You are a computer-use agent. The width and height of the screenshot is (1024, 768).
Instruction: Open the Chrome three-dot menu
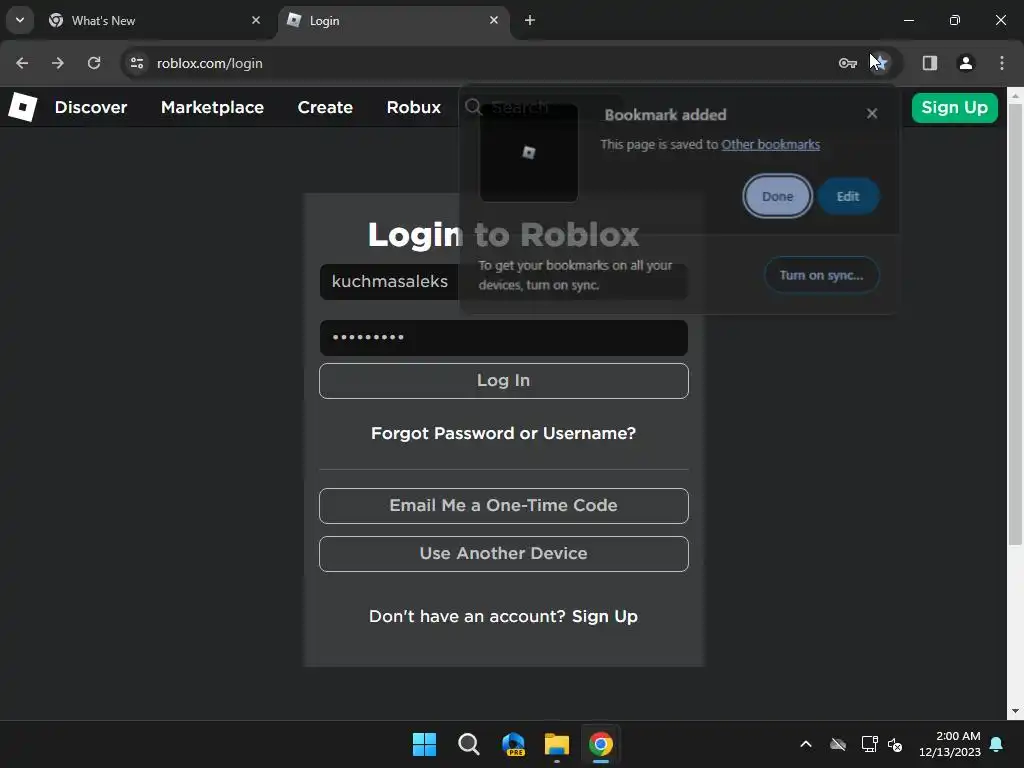coord(1001,63)
